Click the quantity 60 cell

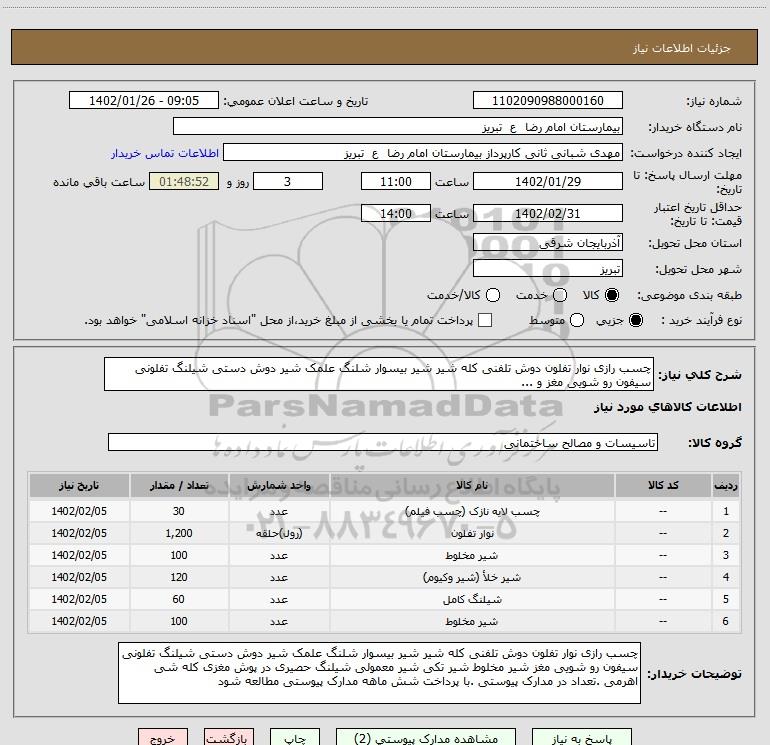coord(179,599)
